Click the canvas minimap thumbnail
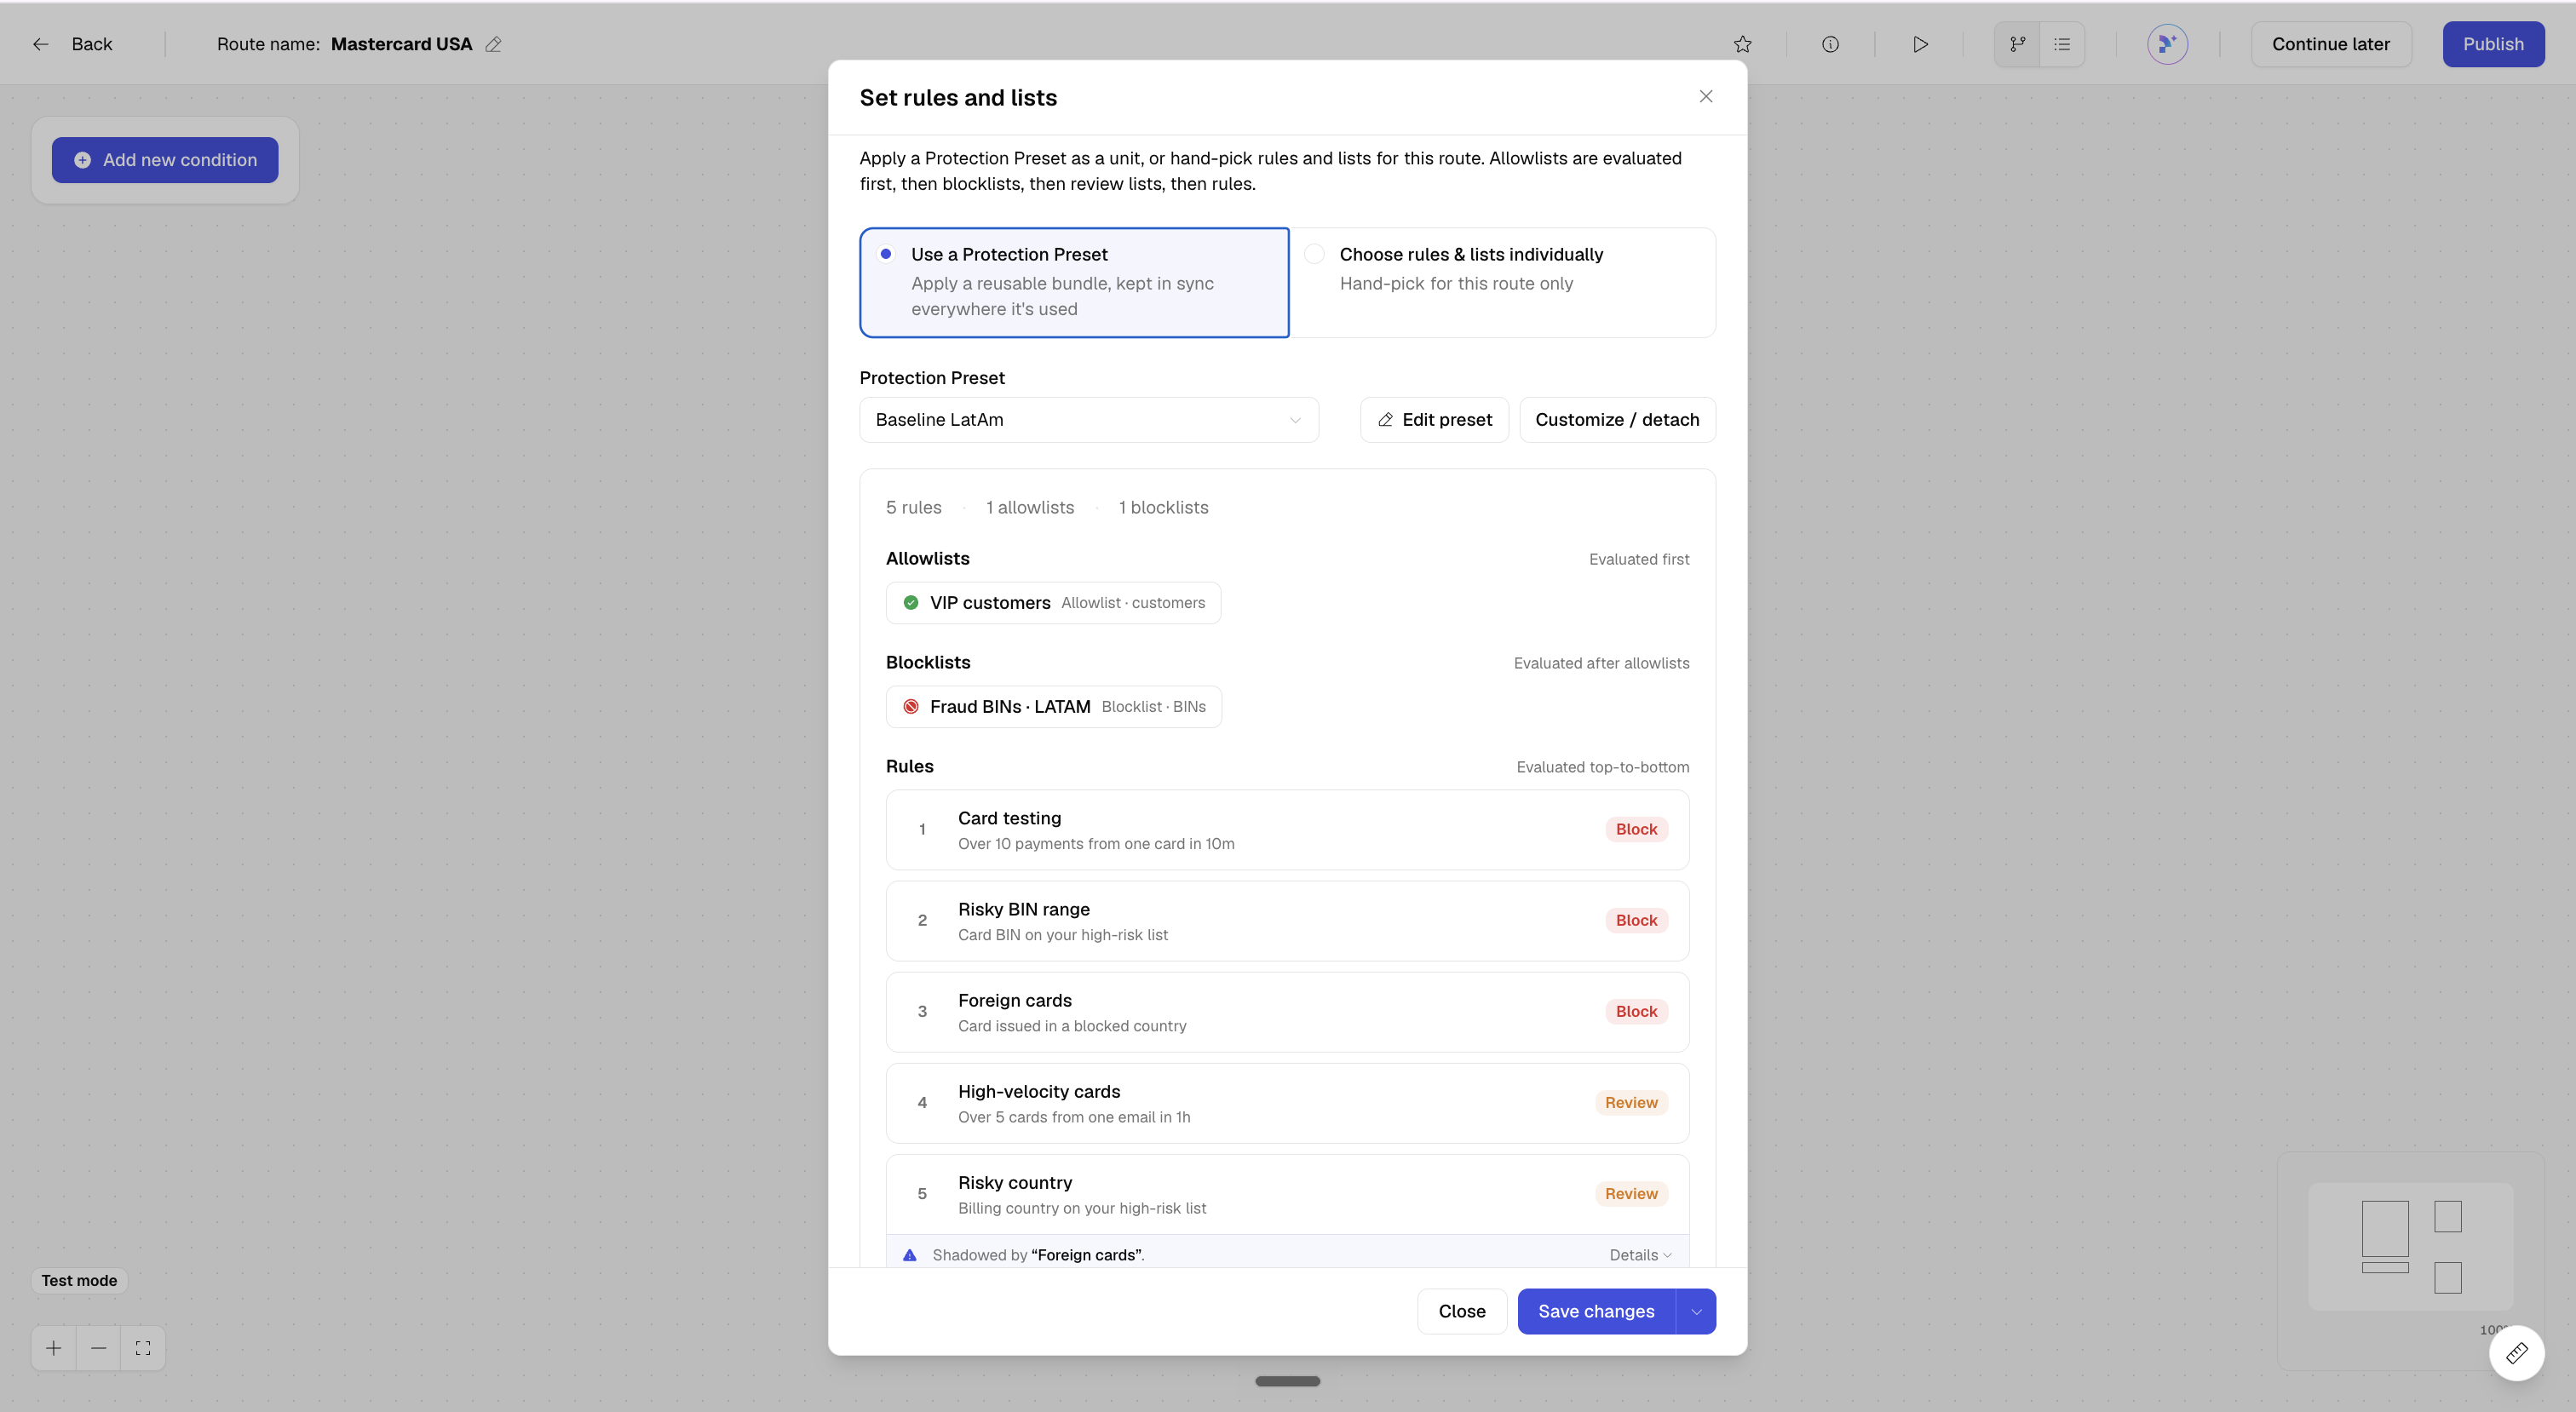This screenshot has width=2576, height=1412. click(2410, 1246)
